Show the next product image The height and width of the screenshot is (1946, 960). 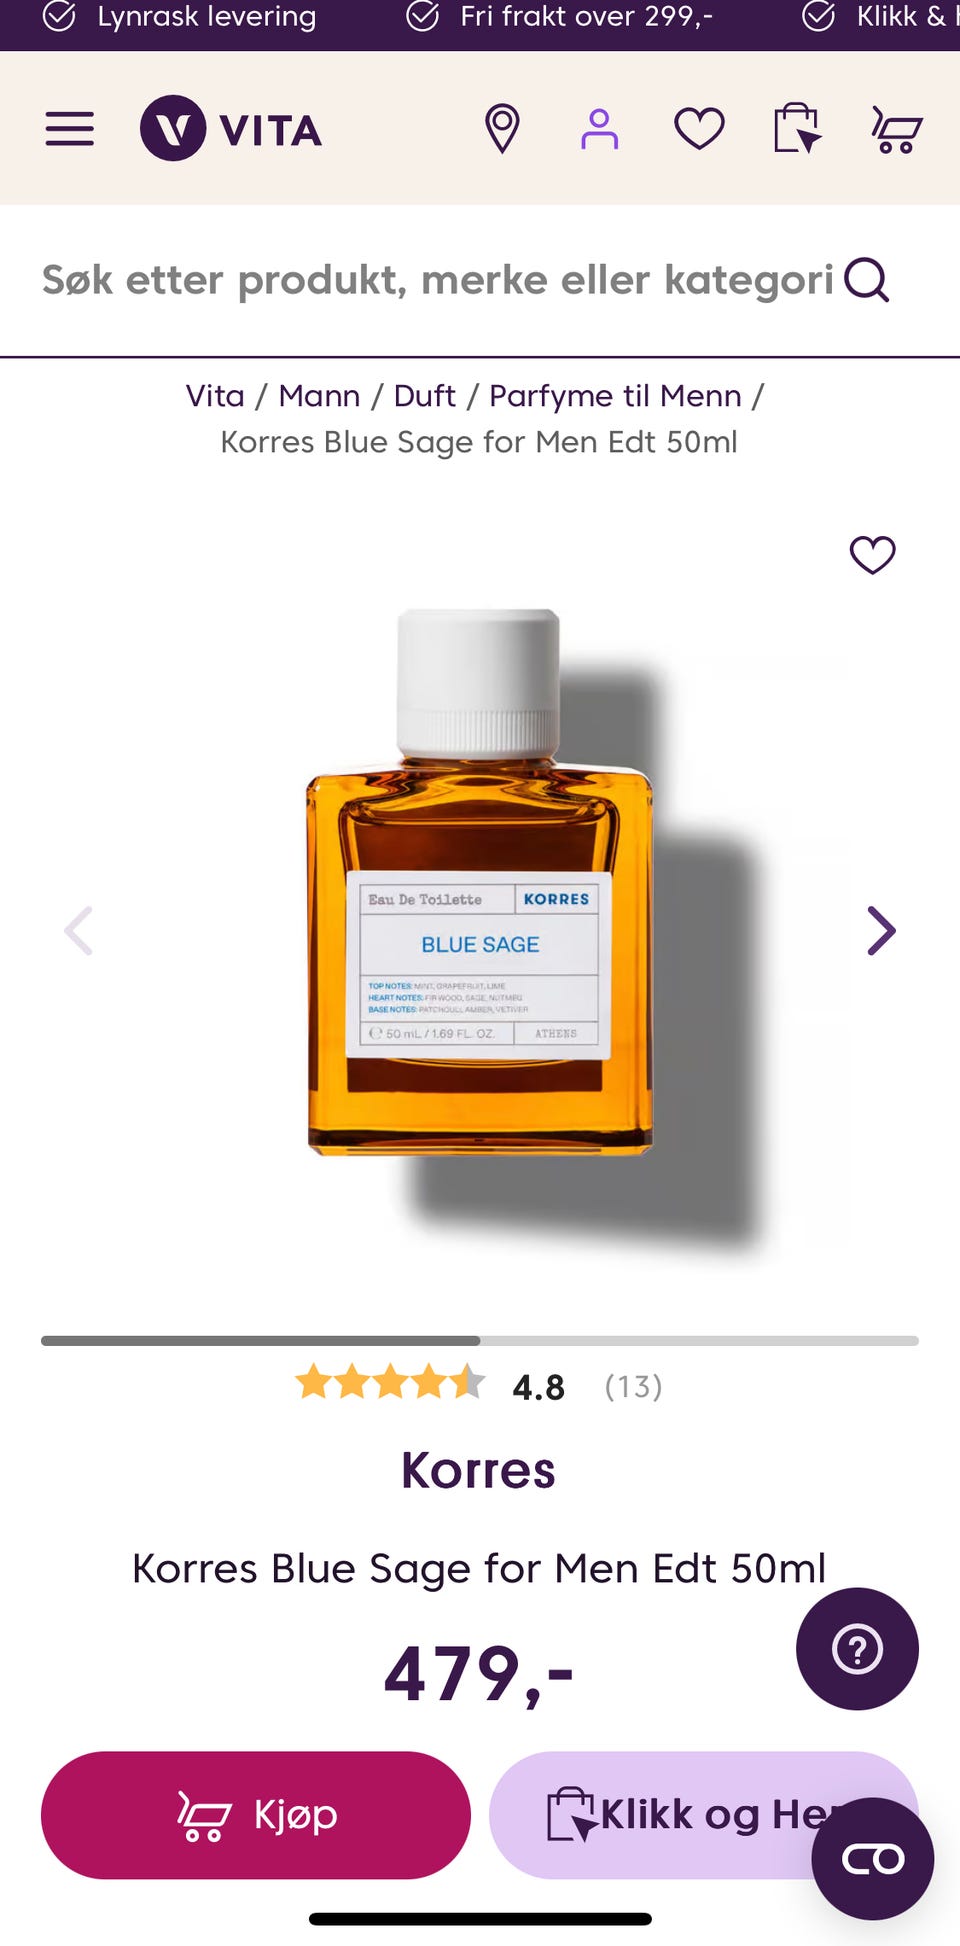881,931
